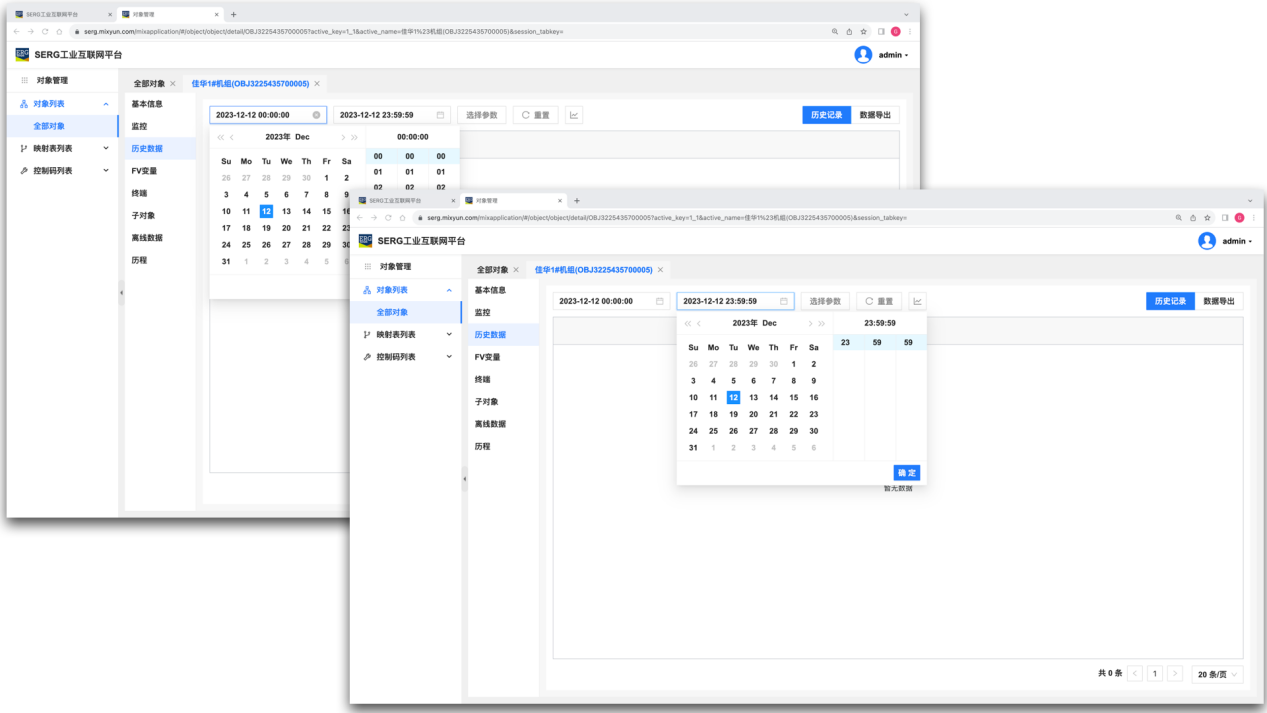Collapse the 对象列表 menu in the front window
This screenshot has width=1267, height=713.
(x=449, y=290)
